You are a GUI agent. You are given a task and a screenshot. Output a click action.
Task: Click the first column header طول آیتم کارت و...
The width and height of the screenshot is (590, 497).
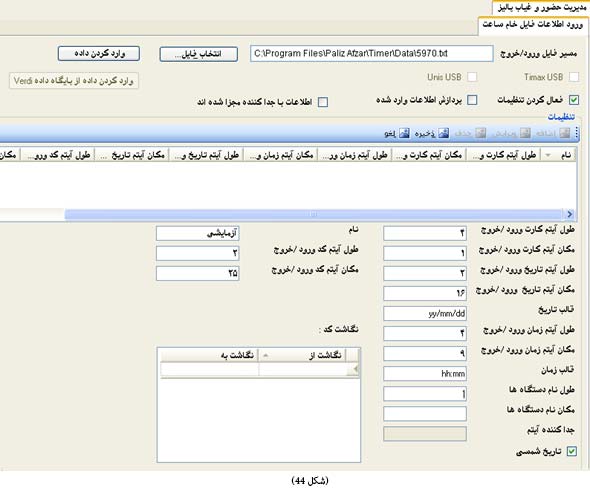tap(504, 155)
